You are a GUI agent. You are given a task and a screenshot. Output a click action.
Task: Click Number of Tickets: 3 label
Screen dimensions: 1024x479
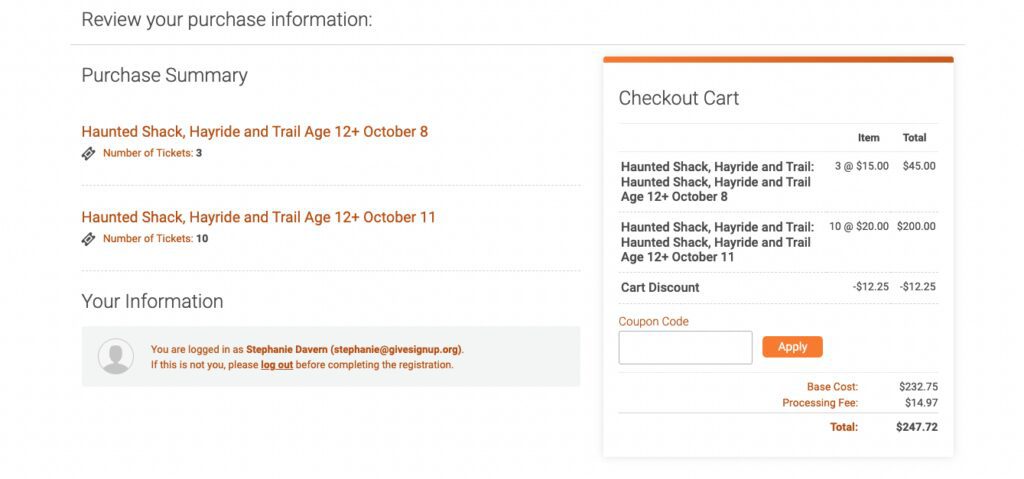[152, 154]
